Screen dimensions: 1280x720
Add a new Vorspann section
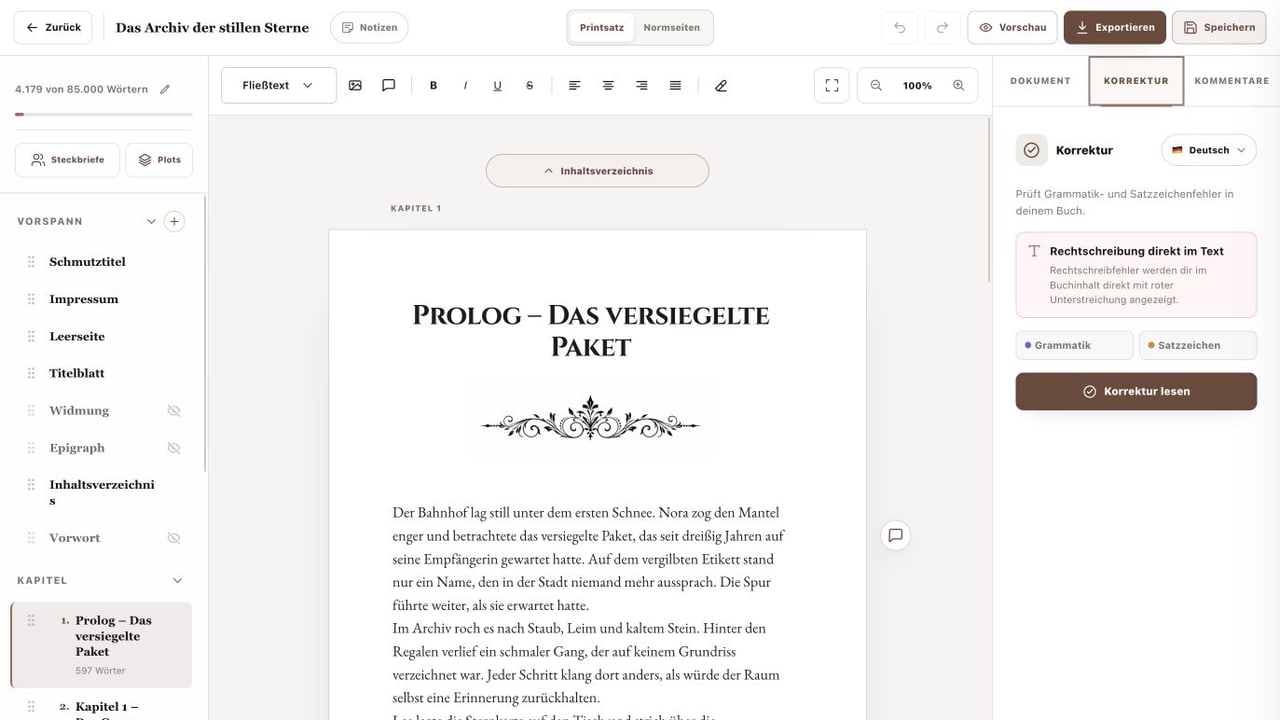pyautogui.click(x=174, y=221)
